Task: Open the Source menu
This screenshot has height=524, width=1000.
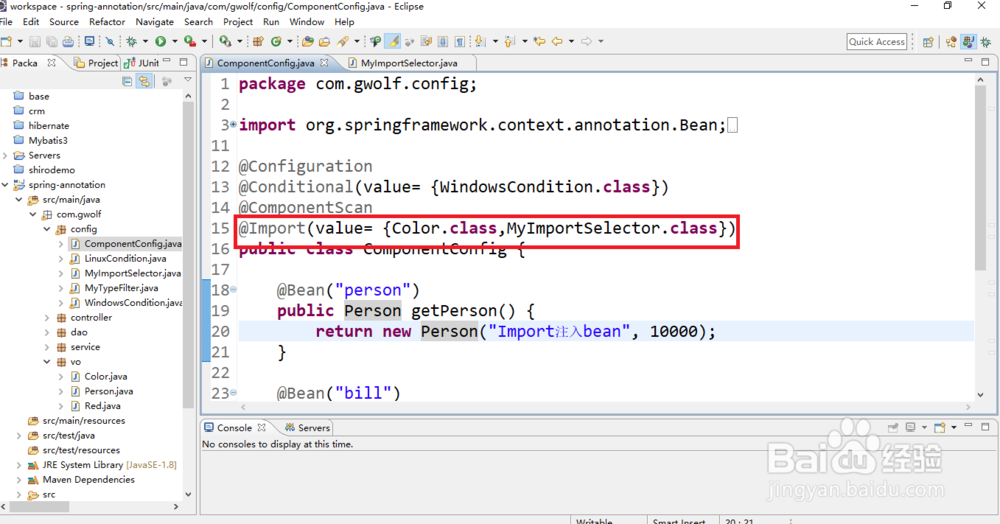Action: pos(64,22)
